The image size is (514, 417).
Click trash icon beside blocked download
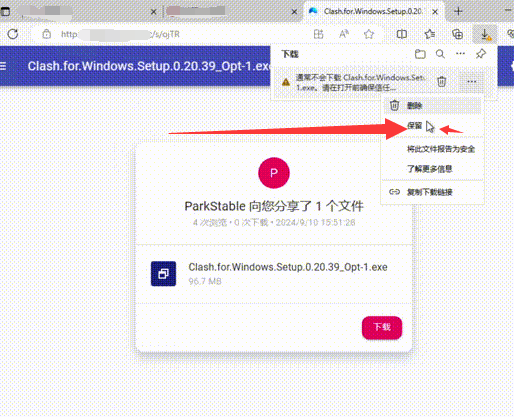coord(442,81)
